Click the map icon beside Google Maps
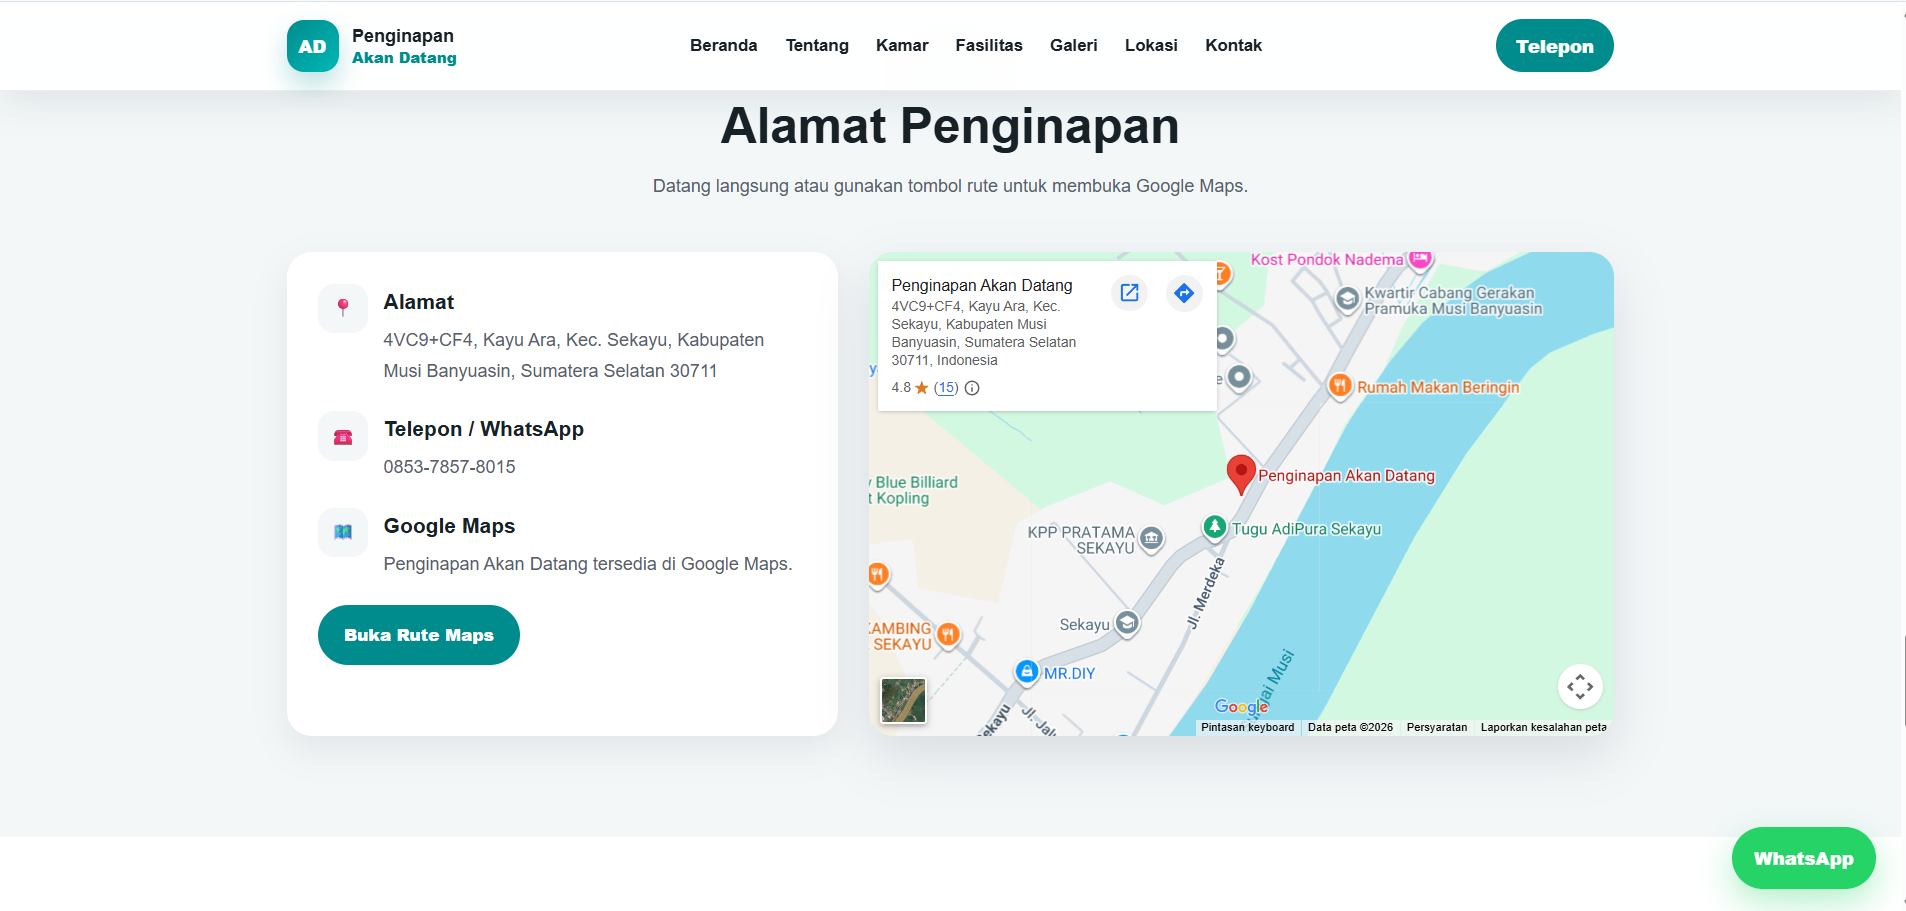The width and height of the screenshot is (1906, 911). click(343, 532)
